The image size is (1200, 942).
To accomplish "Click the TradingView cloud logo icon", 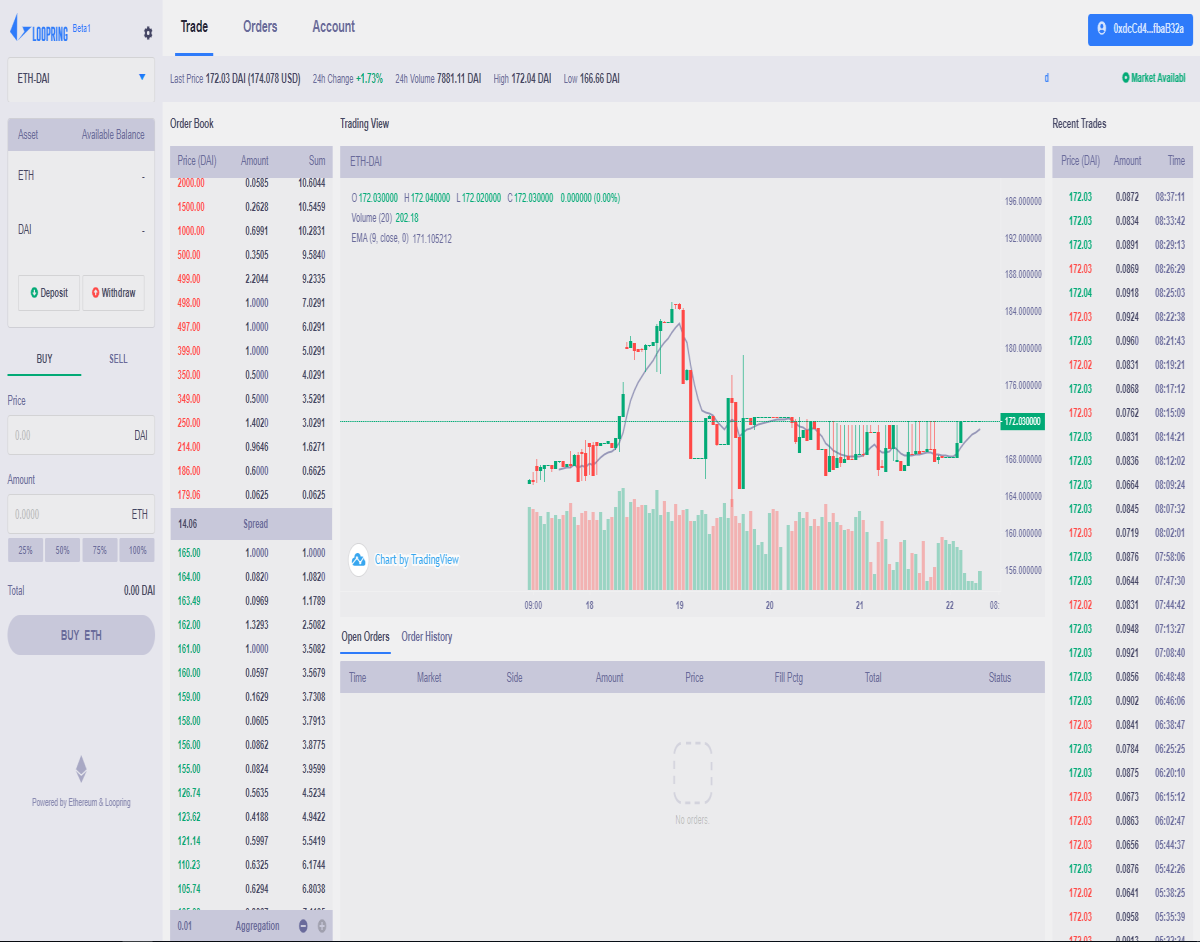I will 359,559.
